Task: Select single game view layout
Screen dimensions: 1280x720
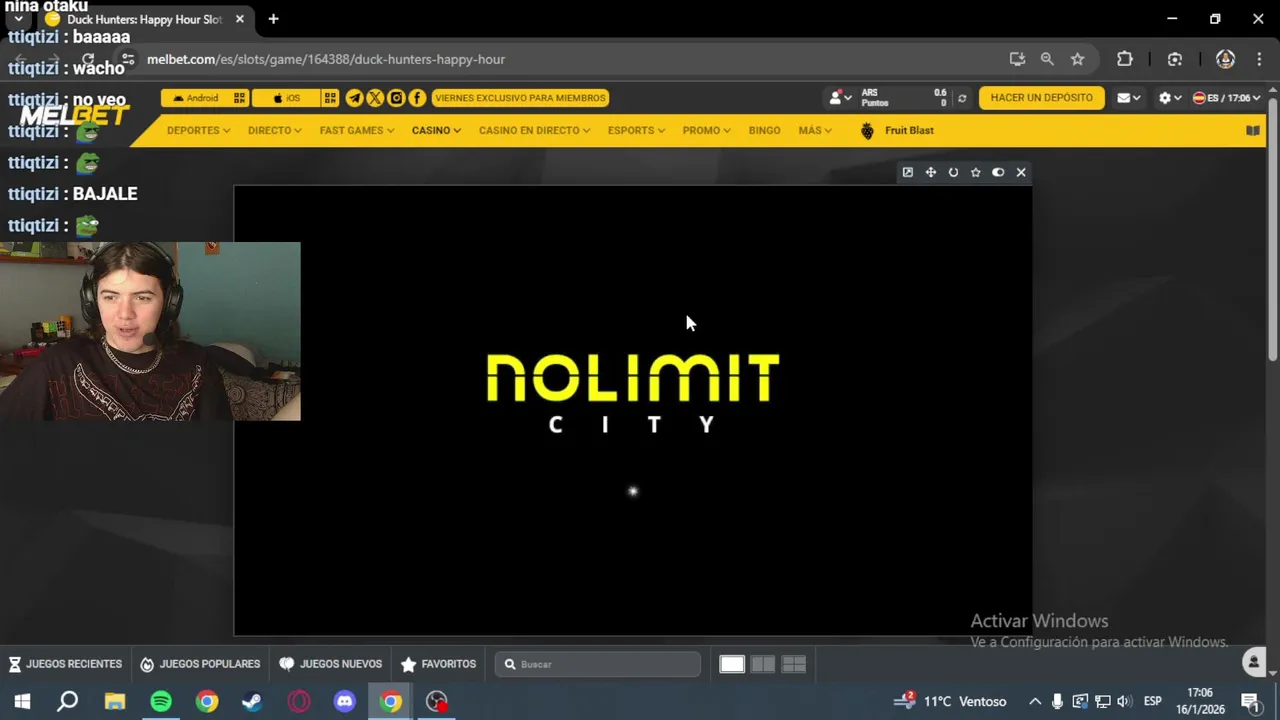Action: point(732,664)
